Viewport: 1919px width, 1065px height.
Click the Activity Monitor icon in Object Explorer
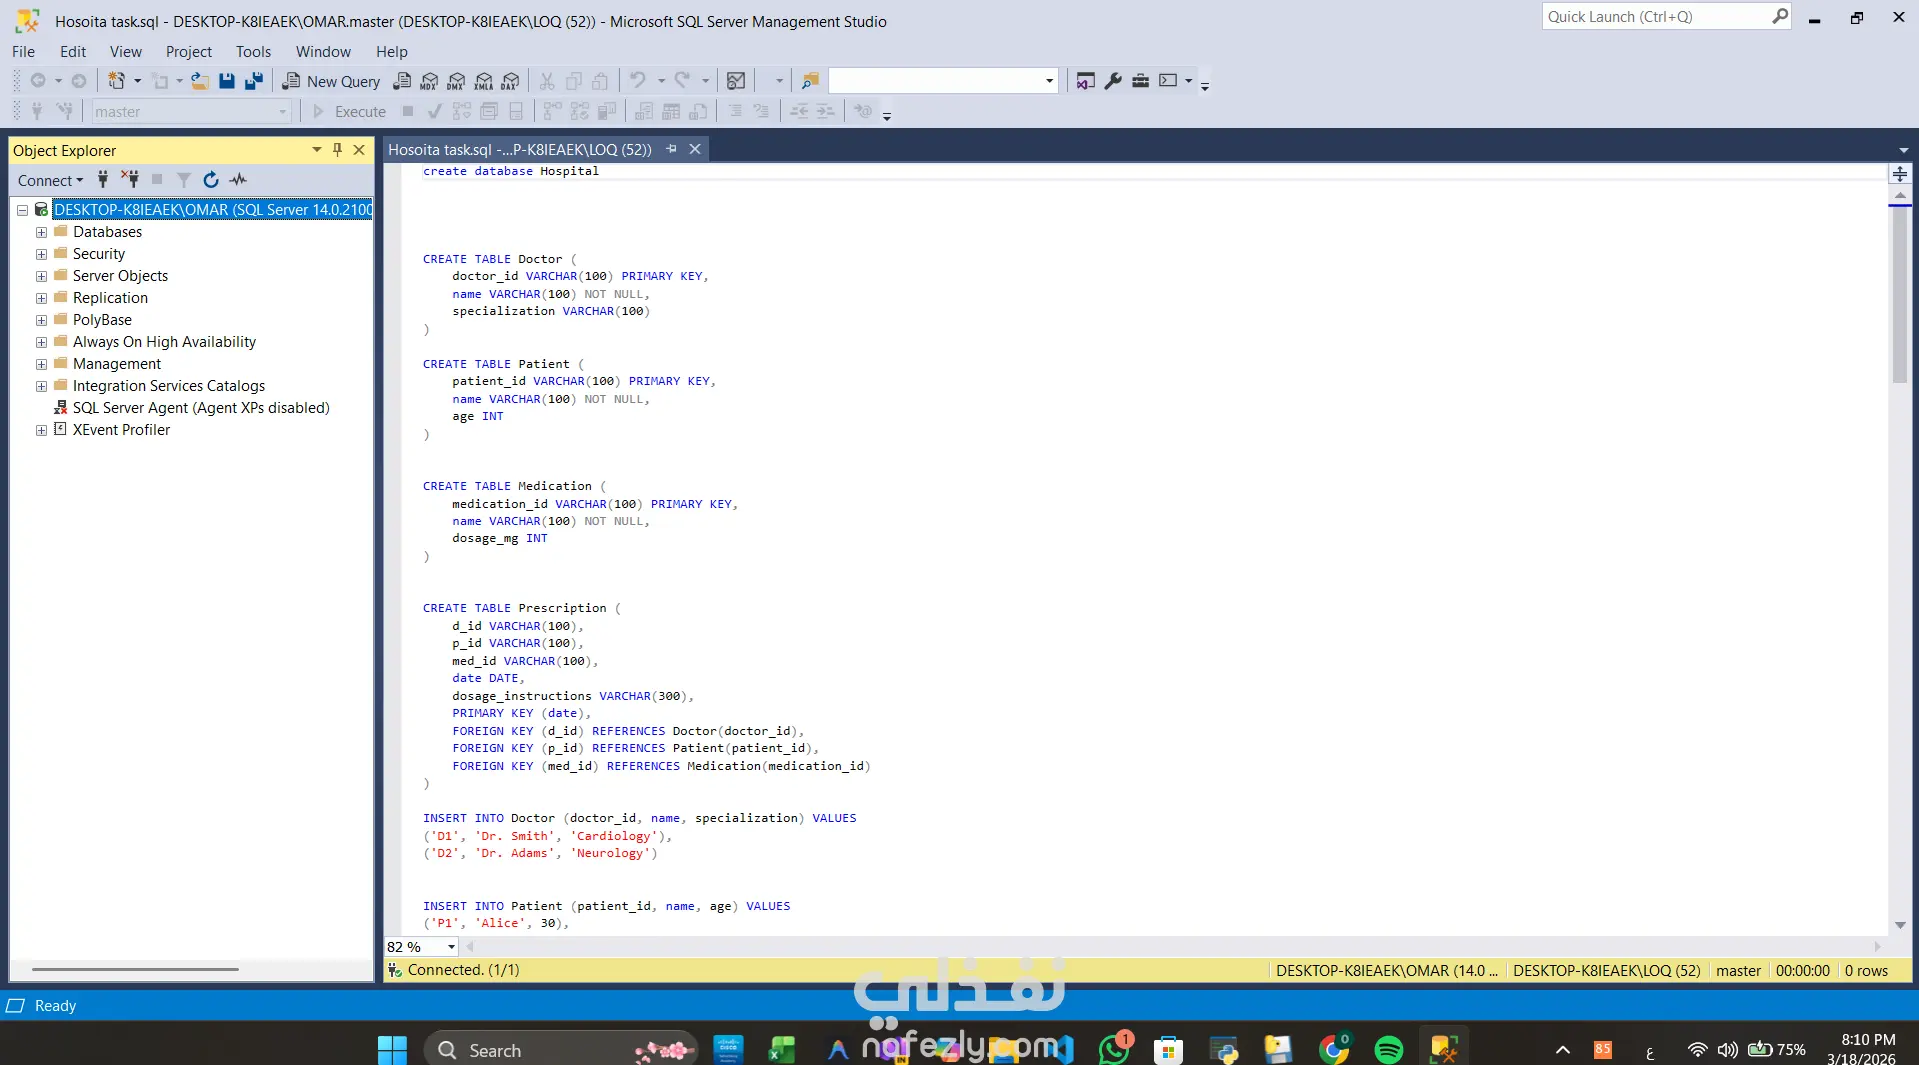(x=238, y=180)
